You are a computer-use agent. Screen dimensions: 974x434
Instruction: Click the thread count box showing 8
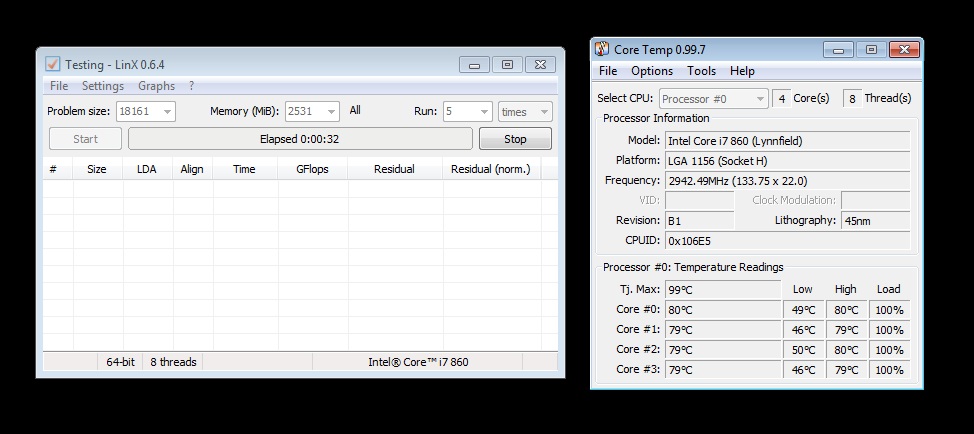(x=852, y=99)
